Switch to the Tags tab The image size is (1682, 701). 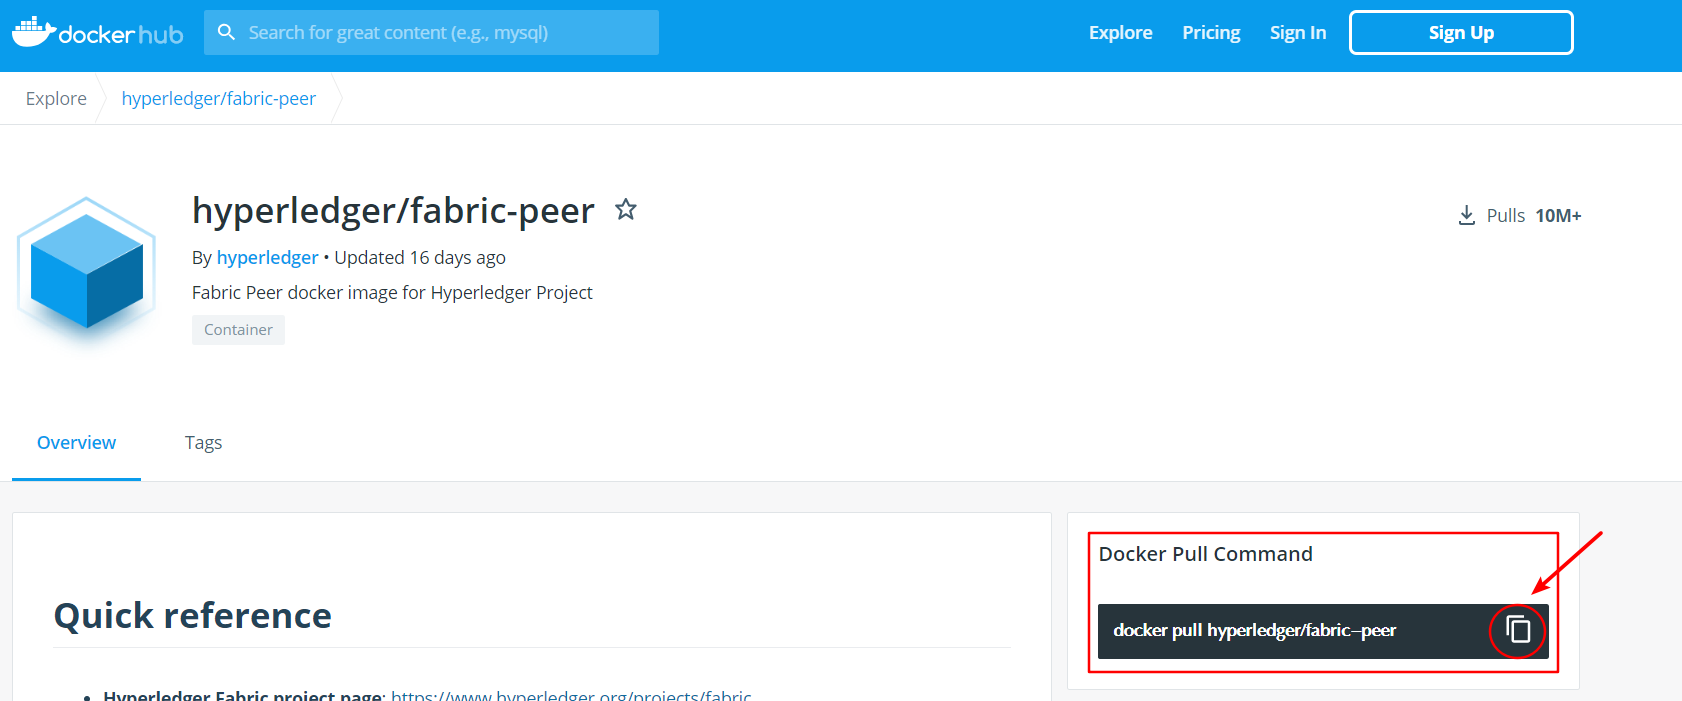tap(203, 443)
